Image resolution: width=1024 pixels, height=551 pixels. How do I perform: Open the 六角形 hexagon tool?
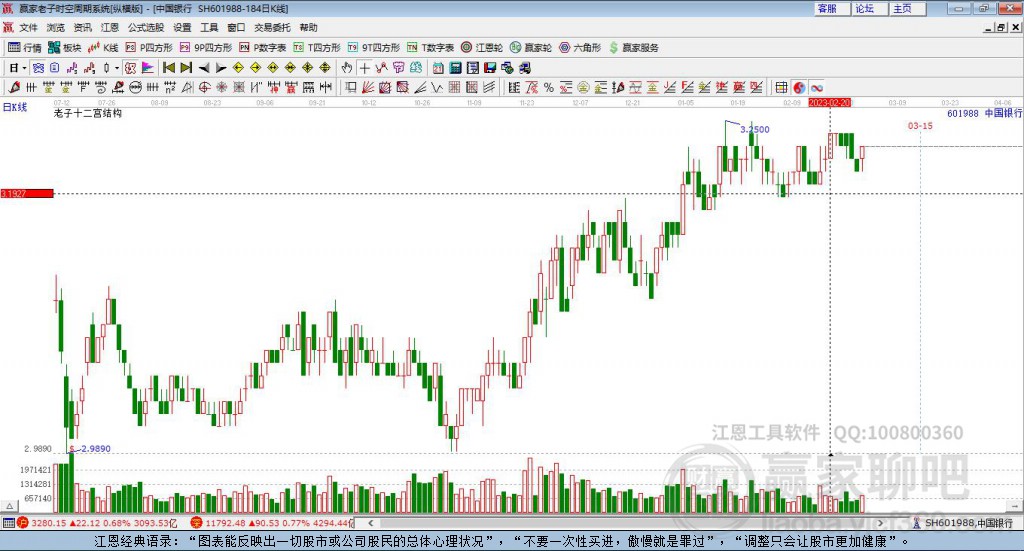coord(580,48)
